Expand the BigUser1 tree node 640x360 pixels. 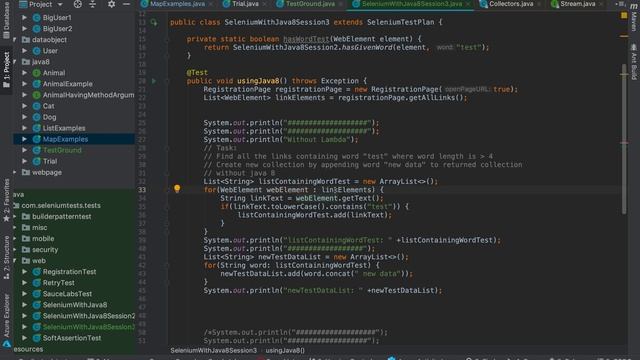coord(24,18)
